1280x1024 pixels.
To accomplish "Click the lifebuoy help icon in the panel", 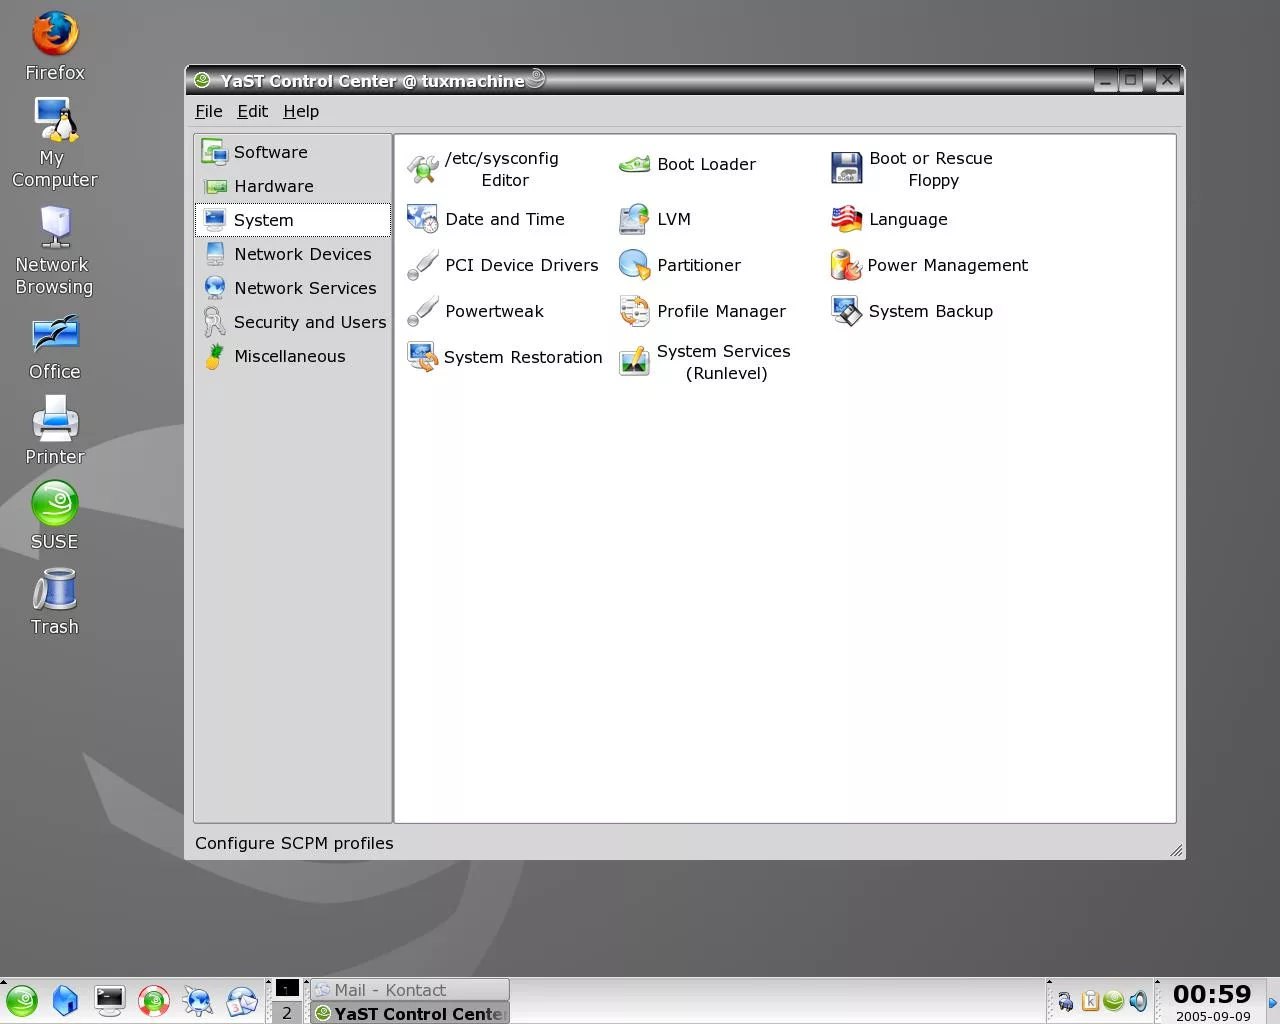I will coord(153,1001).
